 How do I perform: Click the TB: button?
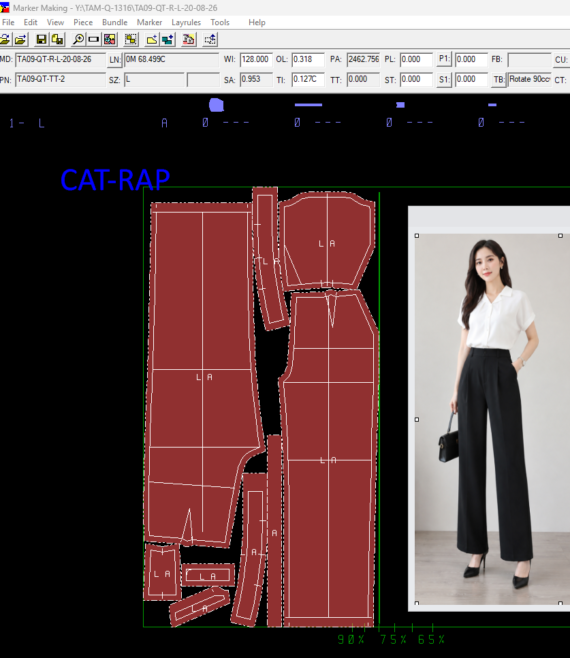point(499,80)
